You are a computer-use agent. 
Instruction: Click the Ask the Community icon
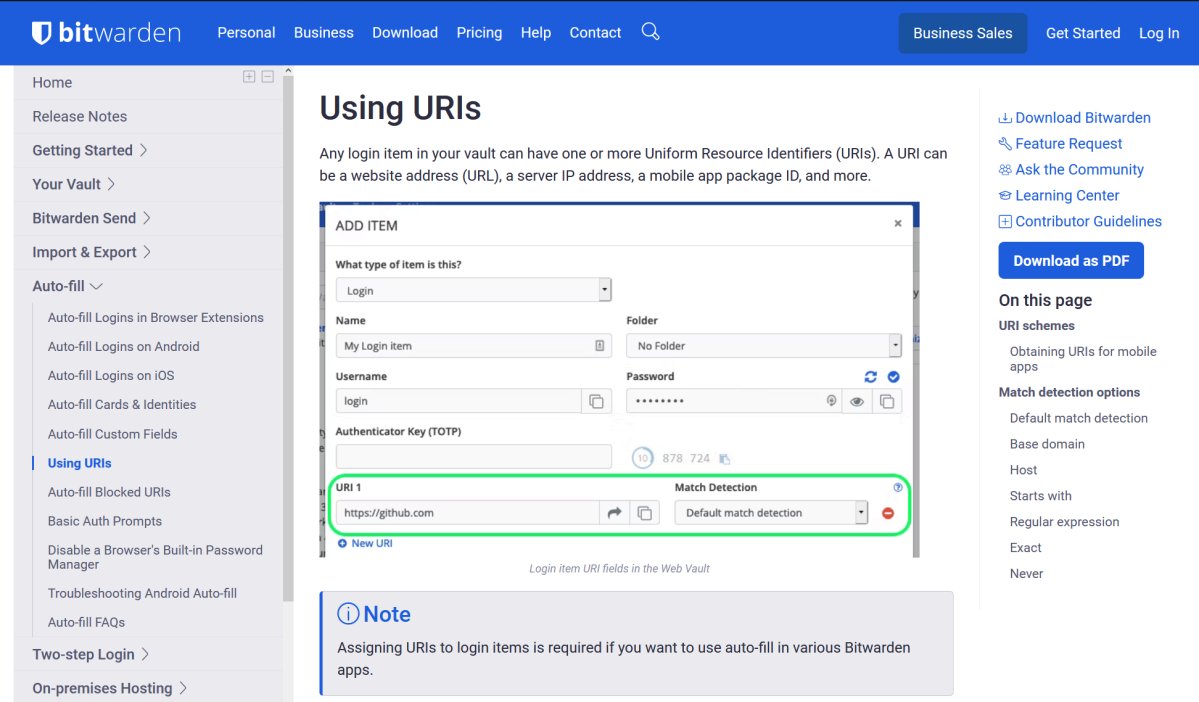point(1005,170)
